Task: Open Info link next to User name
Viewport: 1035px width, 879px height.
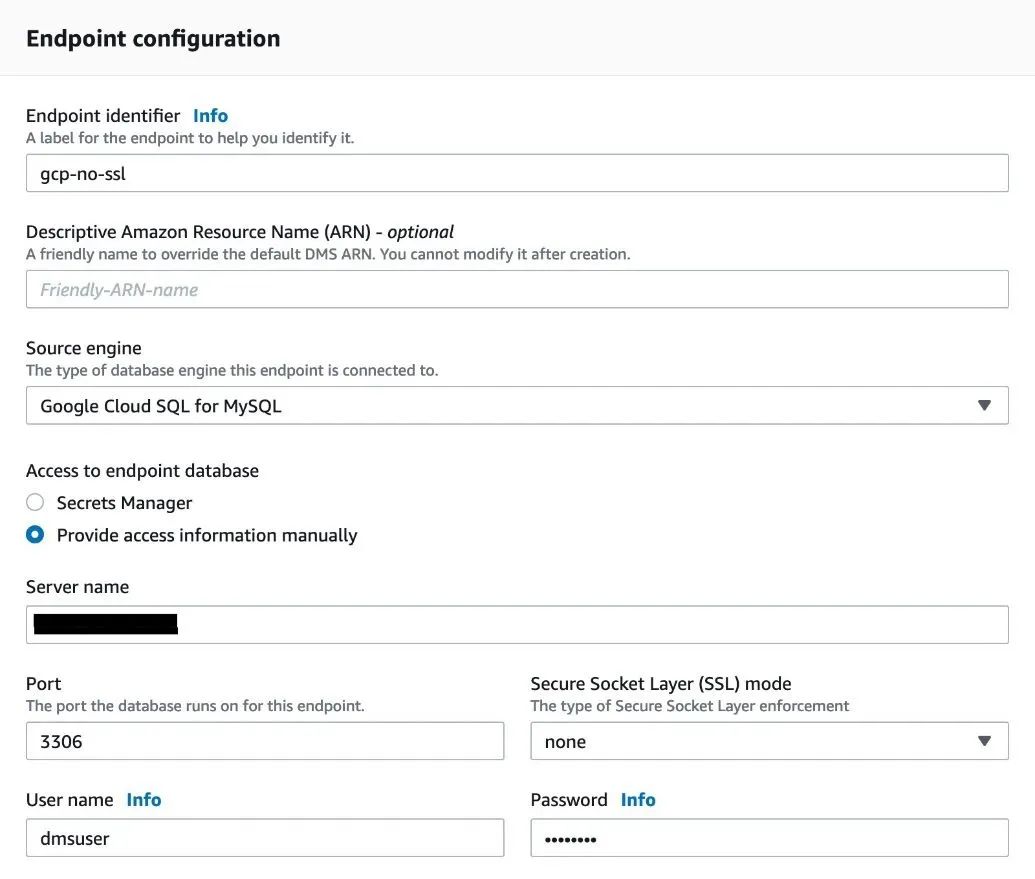Action: point(143,800)
